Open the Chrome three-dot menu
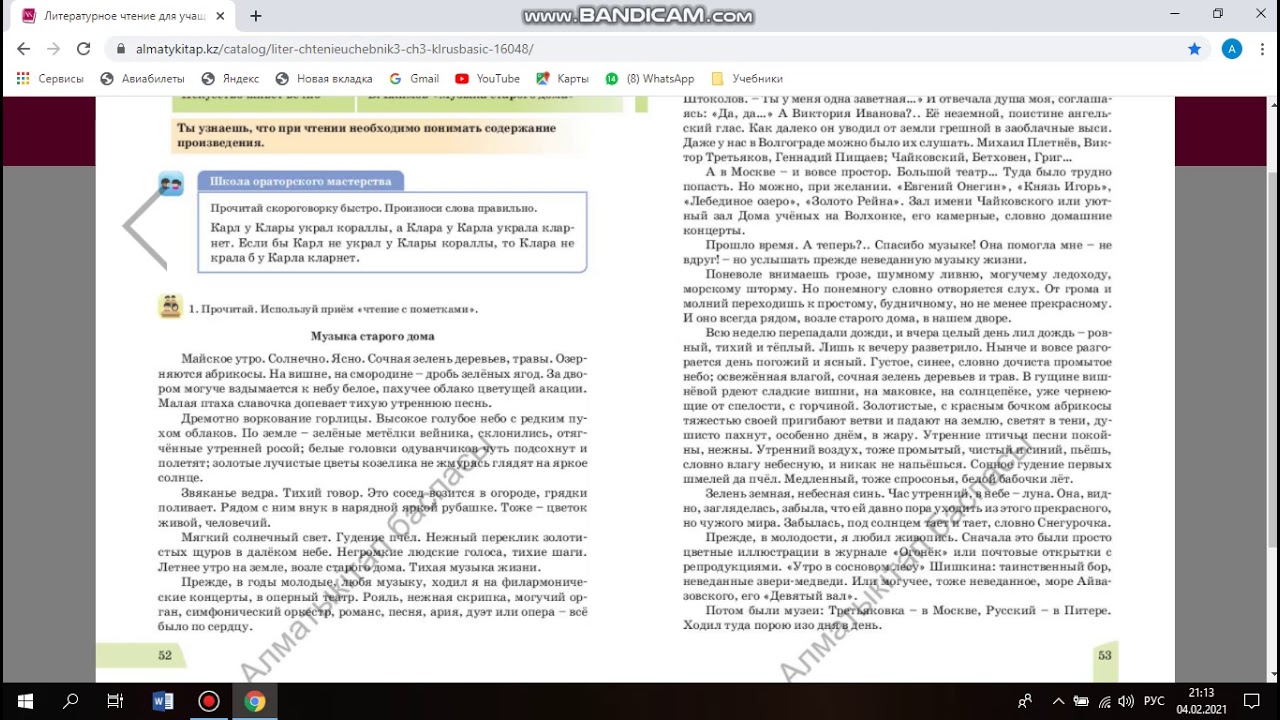1280x720 pixels. 1263,49
